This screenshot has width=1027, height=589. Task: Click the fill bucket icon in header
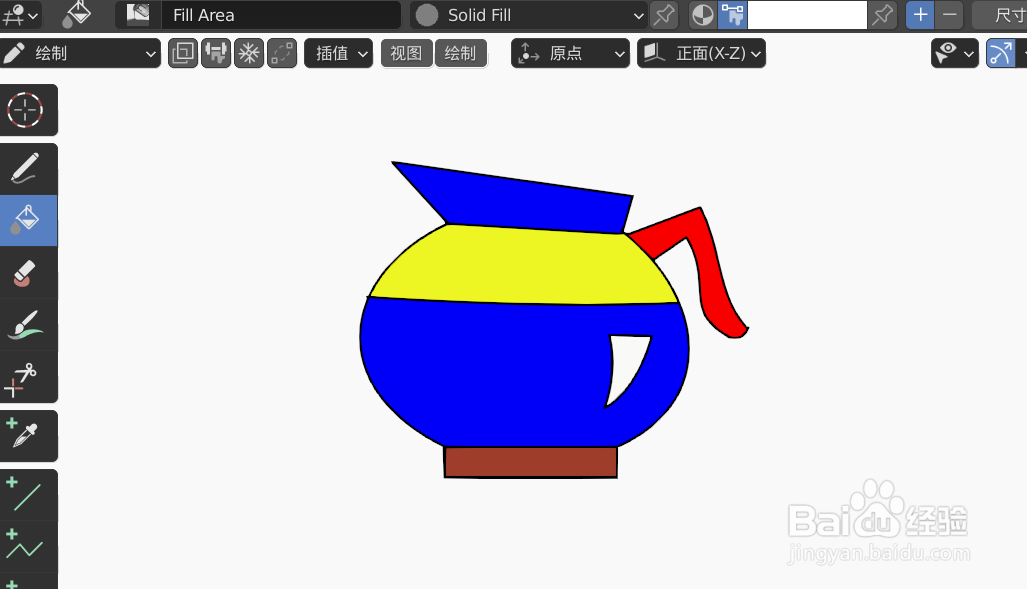[76, 14]
